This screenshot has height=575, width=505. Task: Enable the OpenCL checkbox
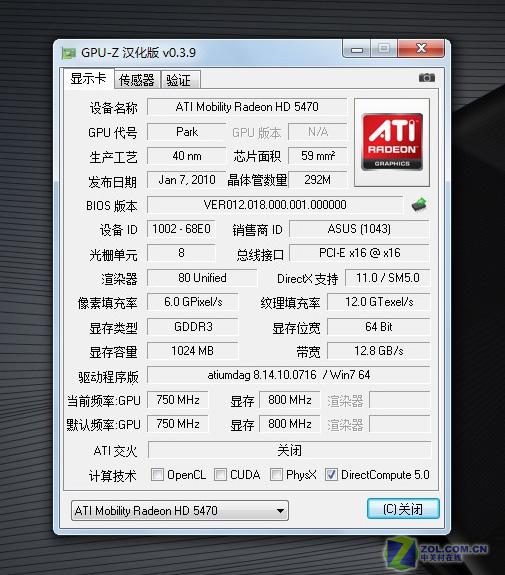click(x=157, y=474)
